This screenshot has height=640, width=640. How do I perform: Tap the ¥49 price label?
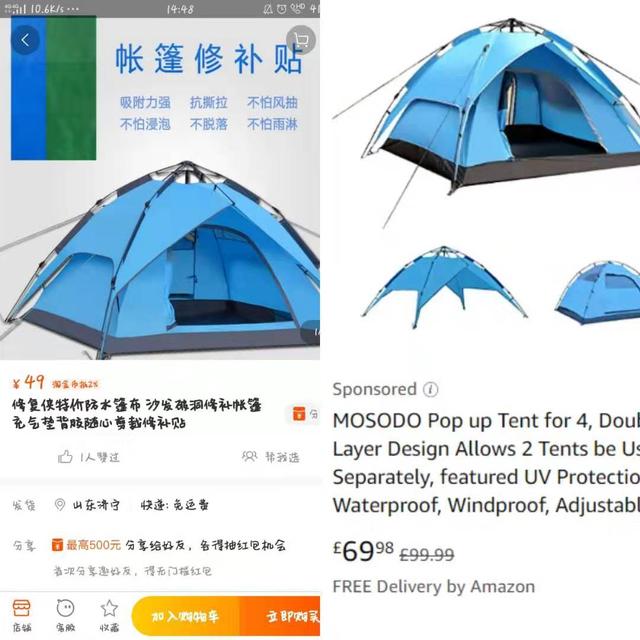(28, 382)
